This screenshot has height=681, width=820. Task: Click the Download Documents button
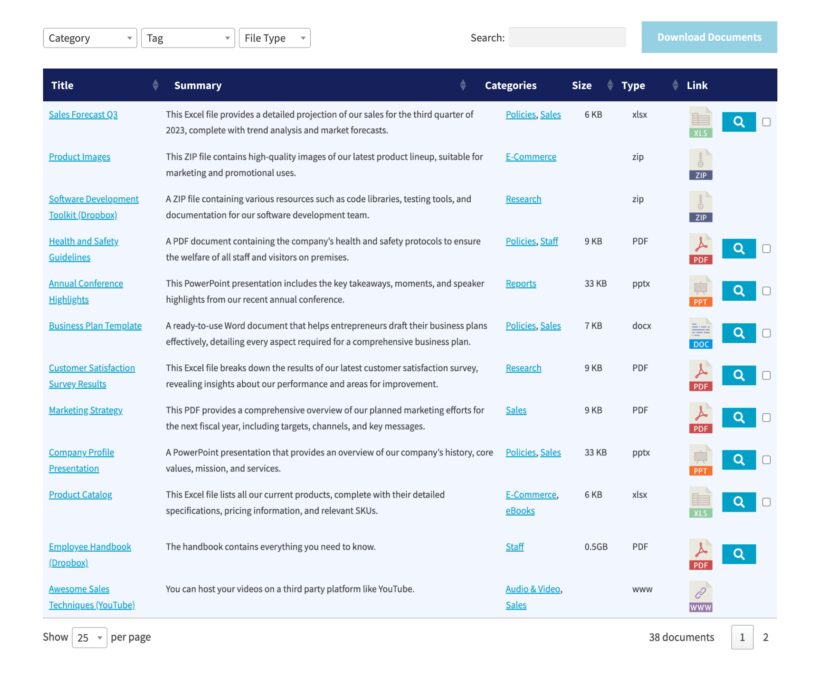[x=709, y=37]
